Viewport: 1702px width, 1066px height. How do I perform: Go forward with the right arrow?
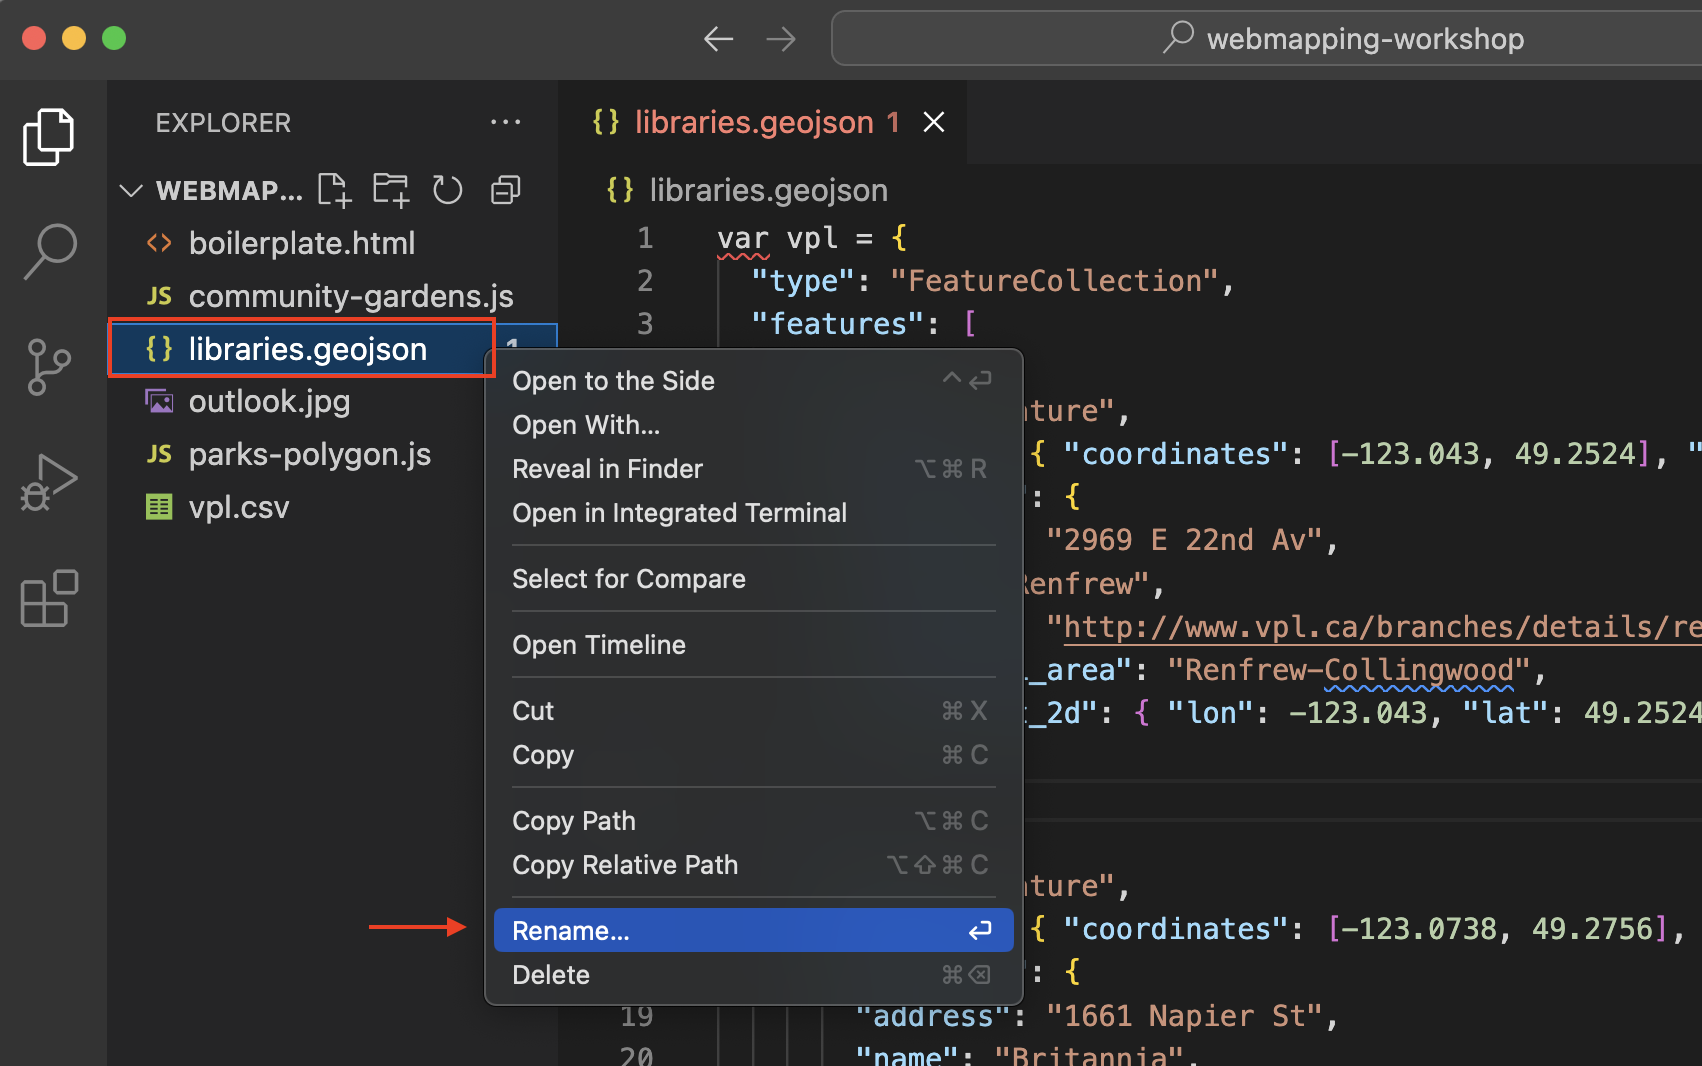(x=781, y=39)
